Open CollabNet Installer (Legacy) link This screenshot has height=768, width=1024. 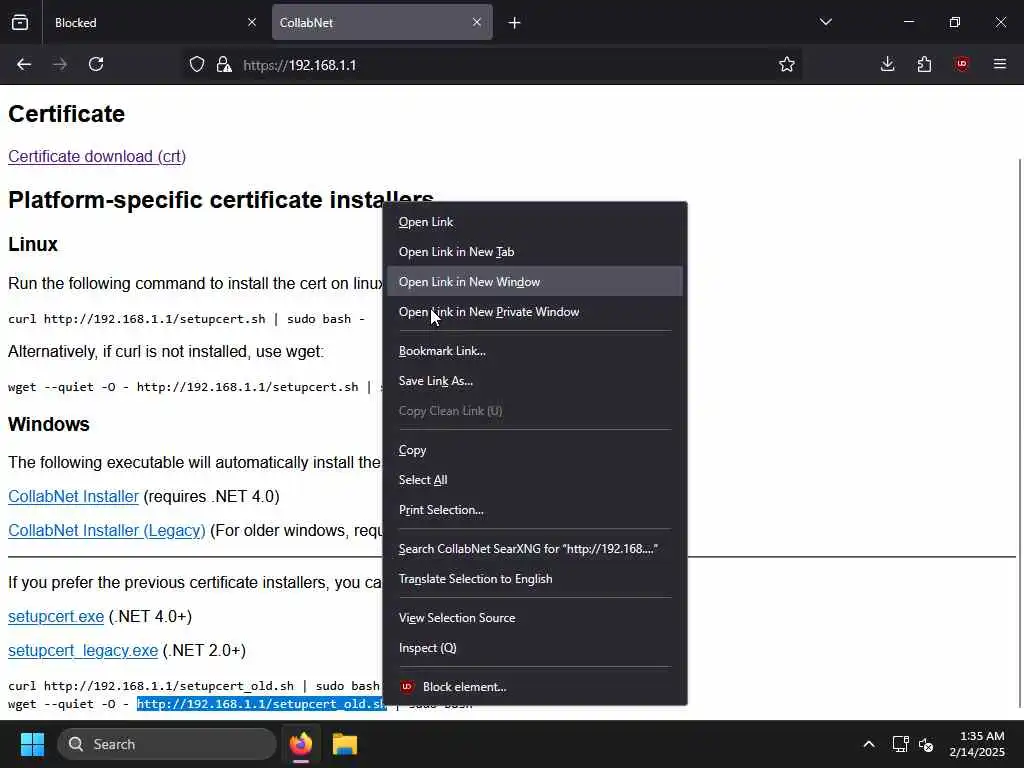[106, 530]
